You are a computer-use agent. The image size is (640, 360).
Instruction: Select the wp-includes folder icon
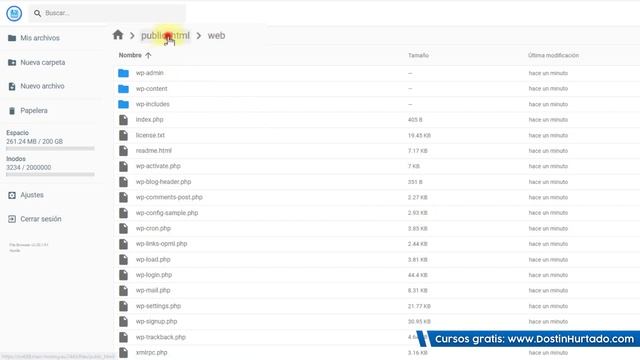click(123, 104)
